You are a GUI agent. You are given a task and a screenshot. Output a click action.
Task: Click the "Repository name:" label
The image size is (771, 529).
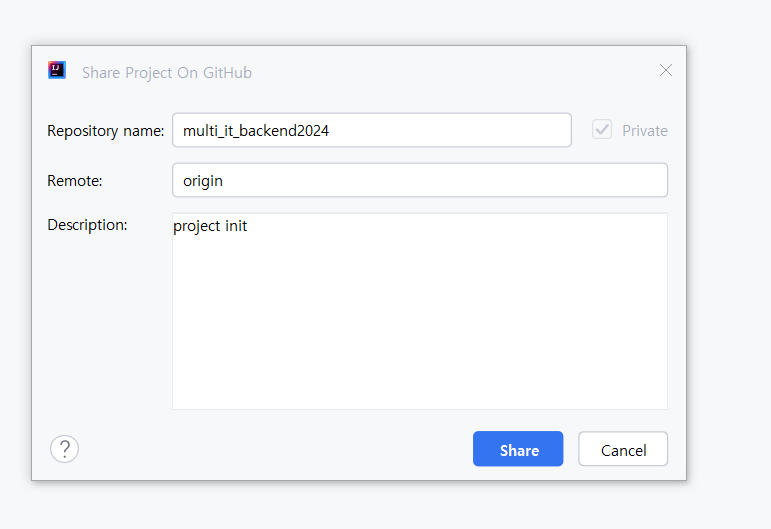pyautogui.click(x=106, y=131)
